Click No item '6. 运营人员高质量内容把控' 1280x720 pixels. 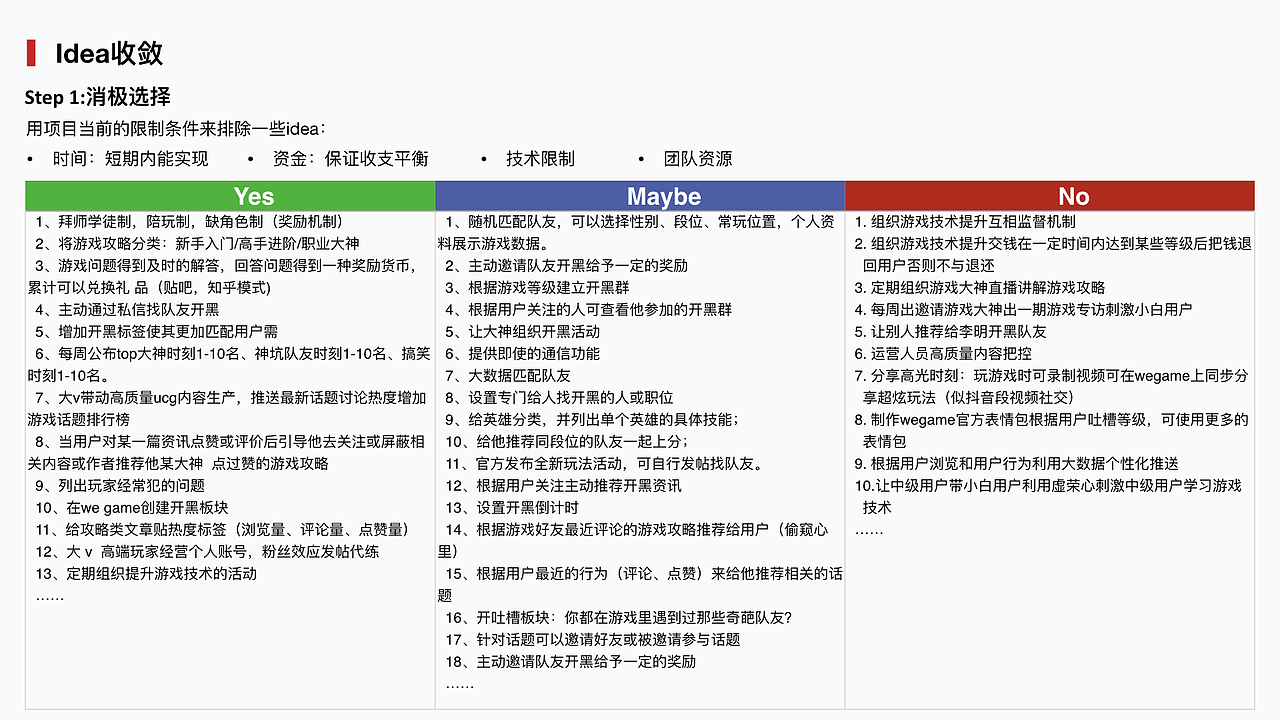(943, 354)
